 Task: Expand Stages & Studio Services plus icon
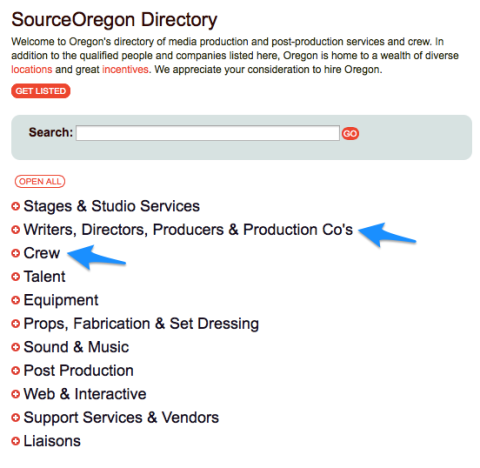[15, 206]
